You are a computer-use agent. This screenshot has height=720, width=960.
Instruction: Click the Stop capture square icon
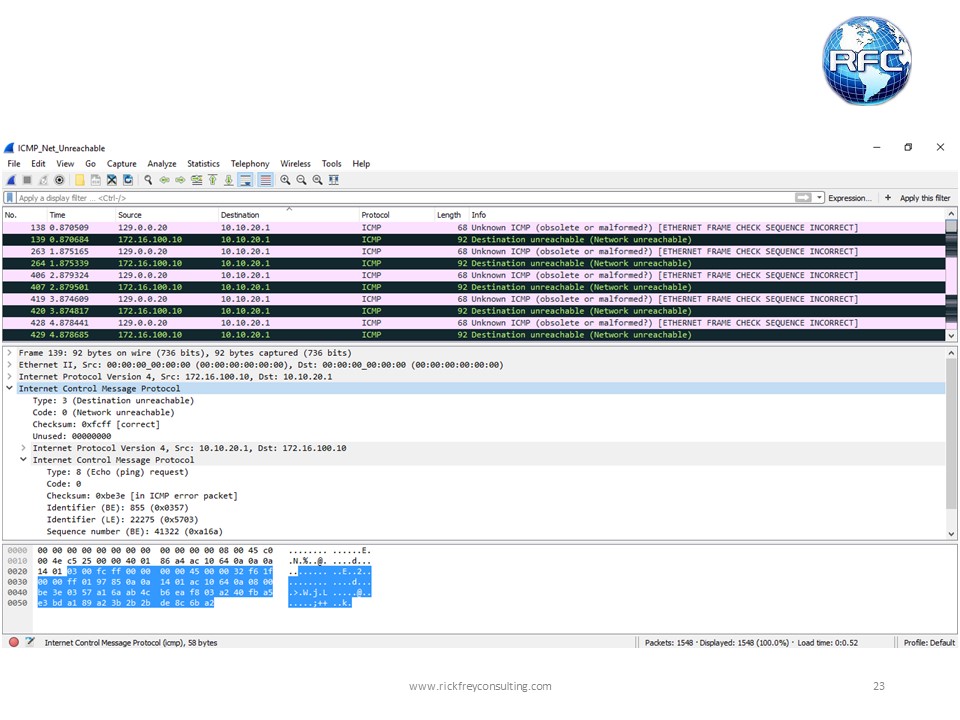tap(27, 180)
